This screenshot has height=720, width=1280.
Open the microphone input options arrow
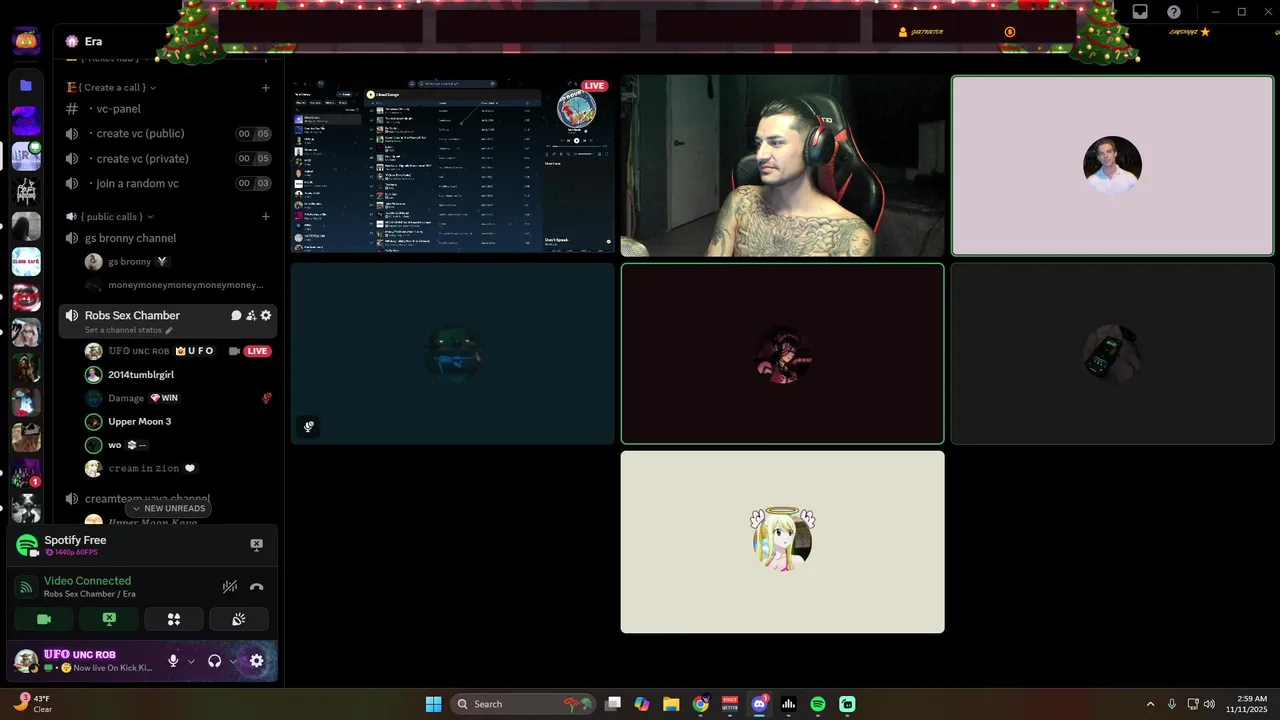(x=191, y=661)
